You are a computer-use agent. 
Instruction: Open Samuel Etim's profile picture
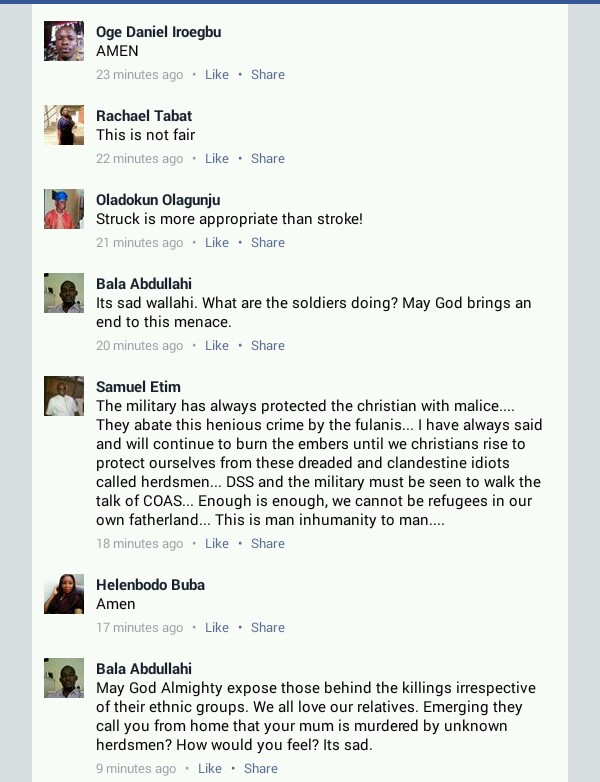[x=64, y=396]
